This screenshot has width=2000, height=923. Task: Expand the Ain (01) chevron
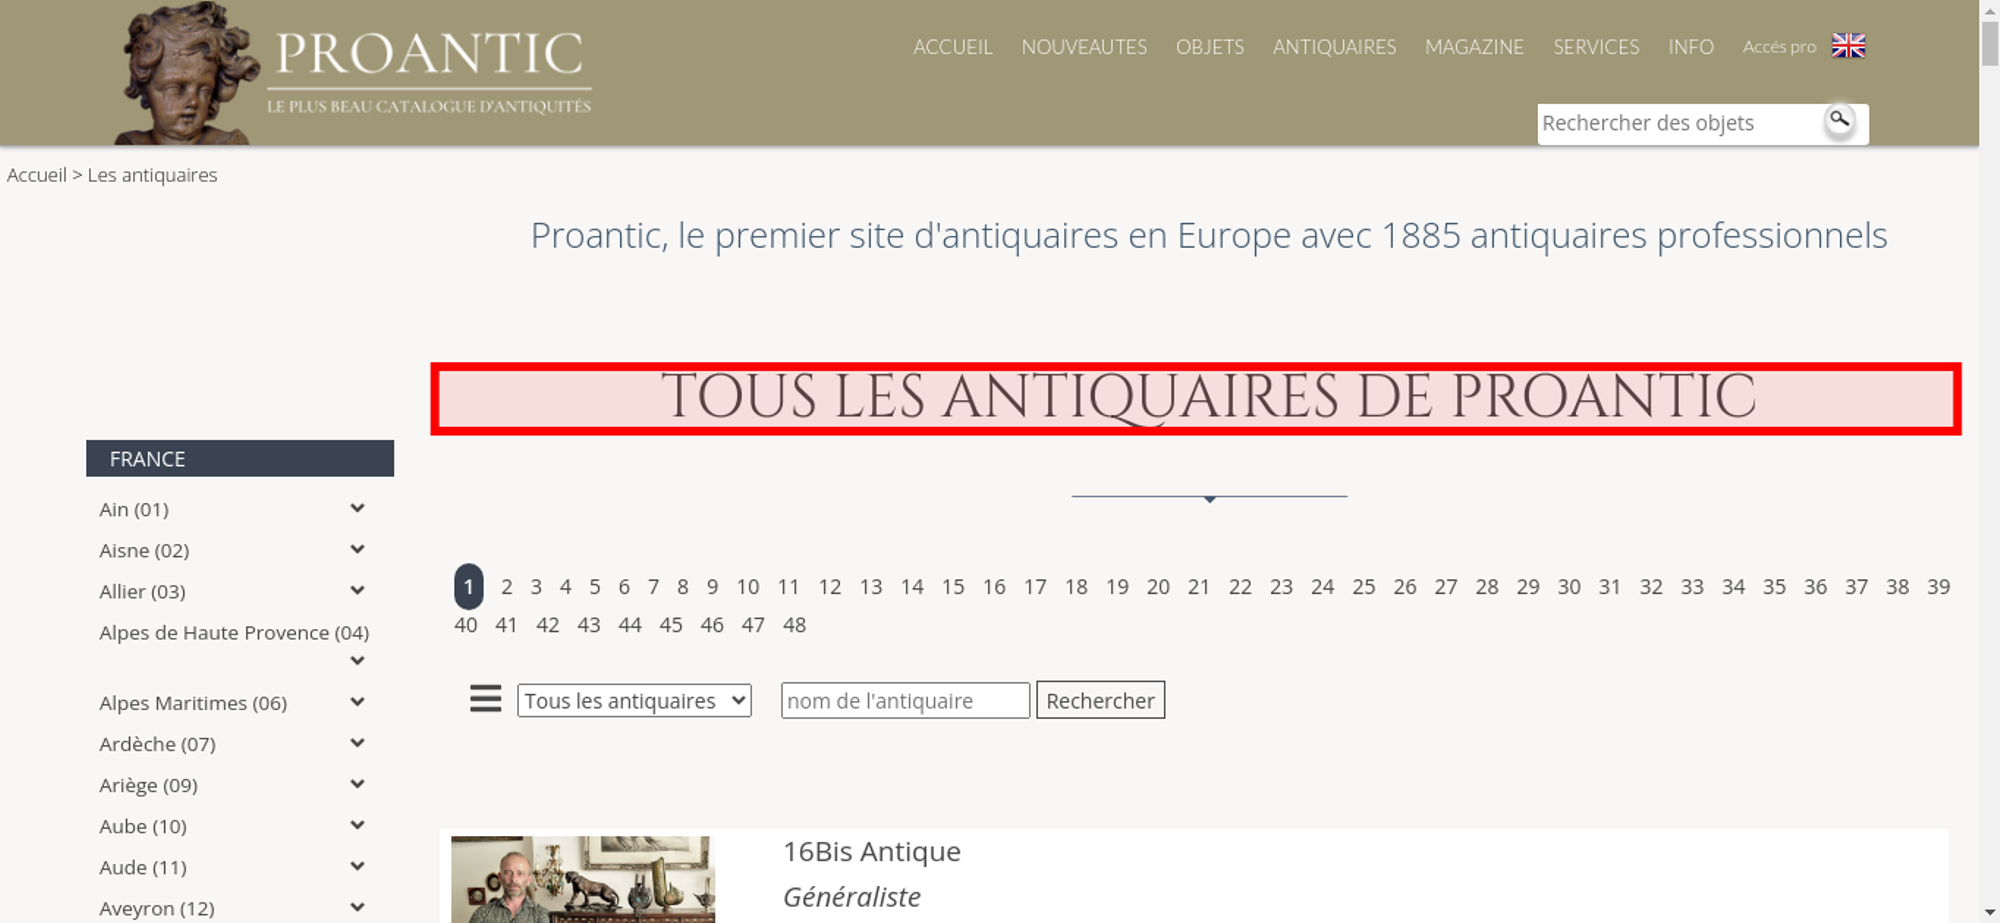(x=357, y=508)
